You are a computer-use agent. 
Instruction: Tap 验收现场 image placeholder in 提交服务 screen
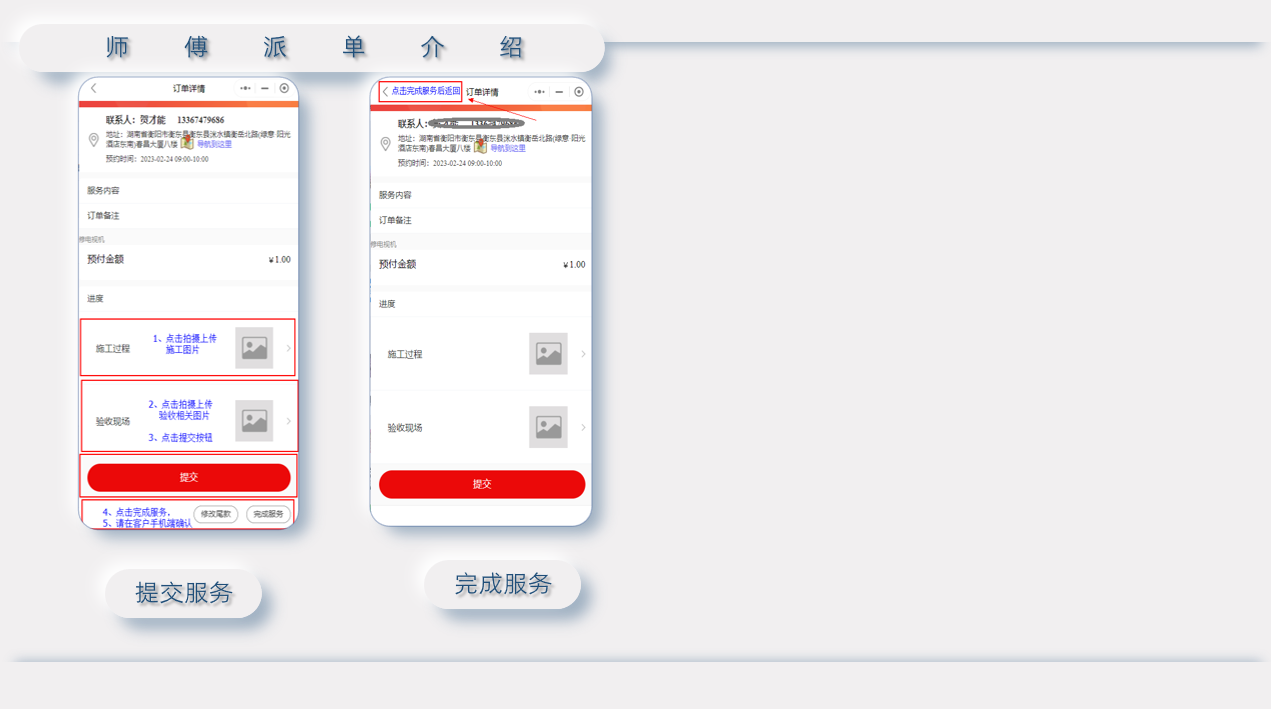click(x=254, y=421)
